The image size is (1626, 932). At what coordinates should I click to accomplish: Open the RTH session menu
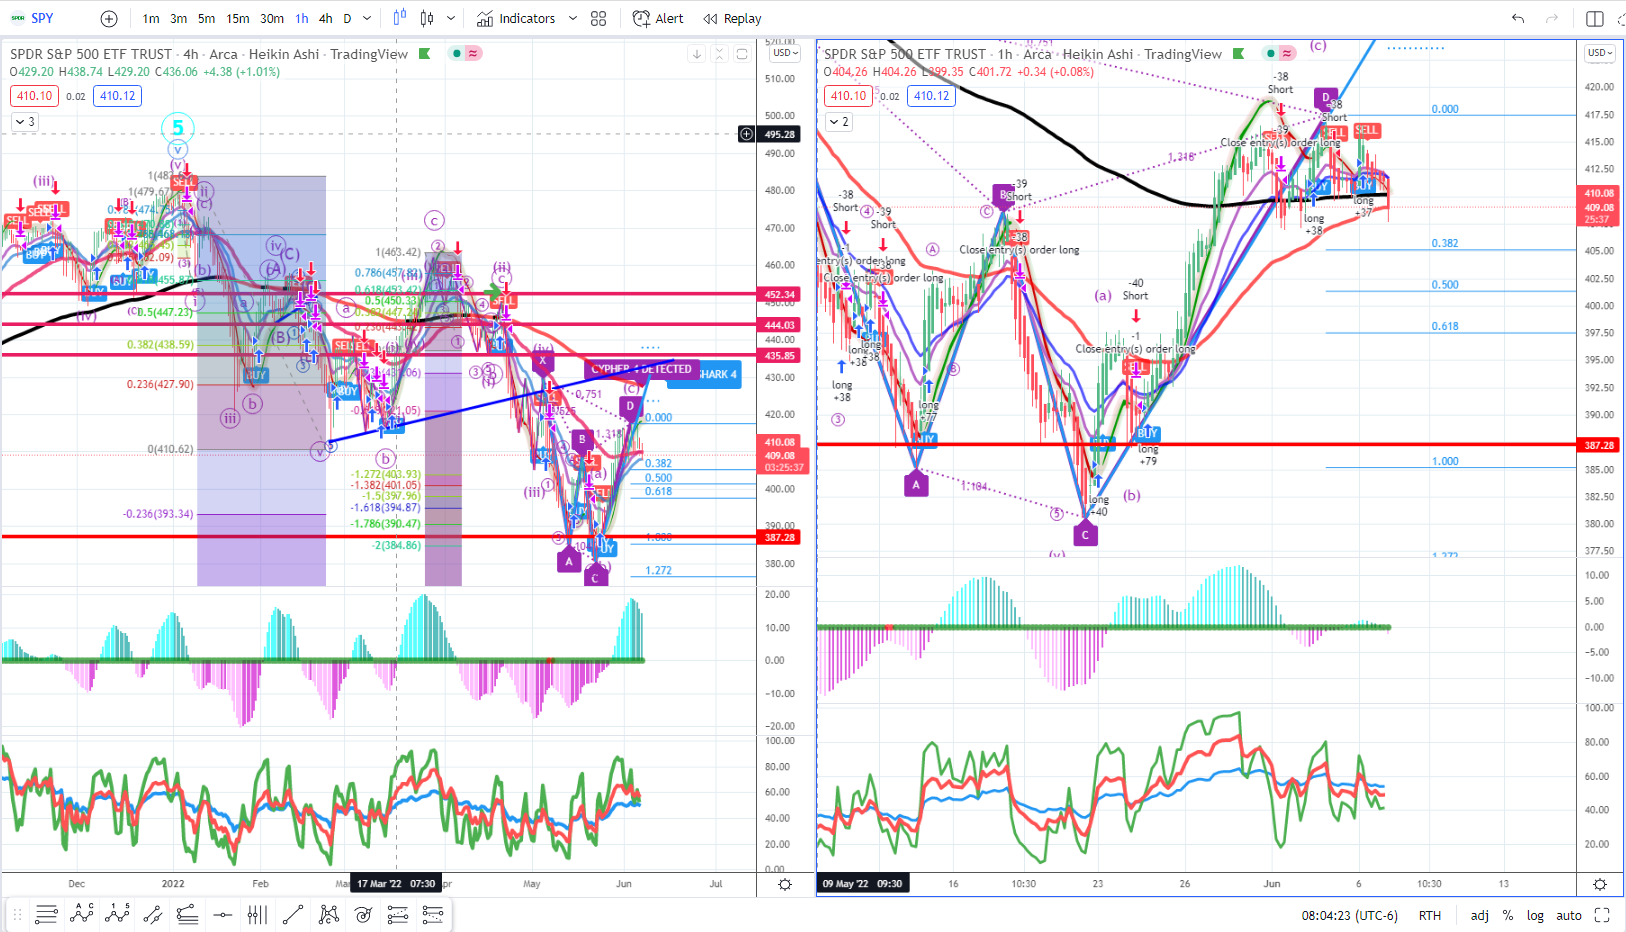coord(1430,915)
